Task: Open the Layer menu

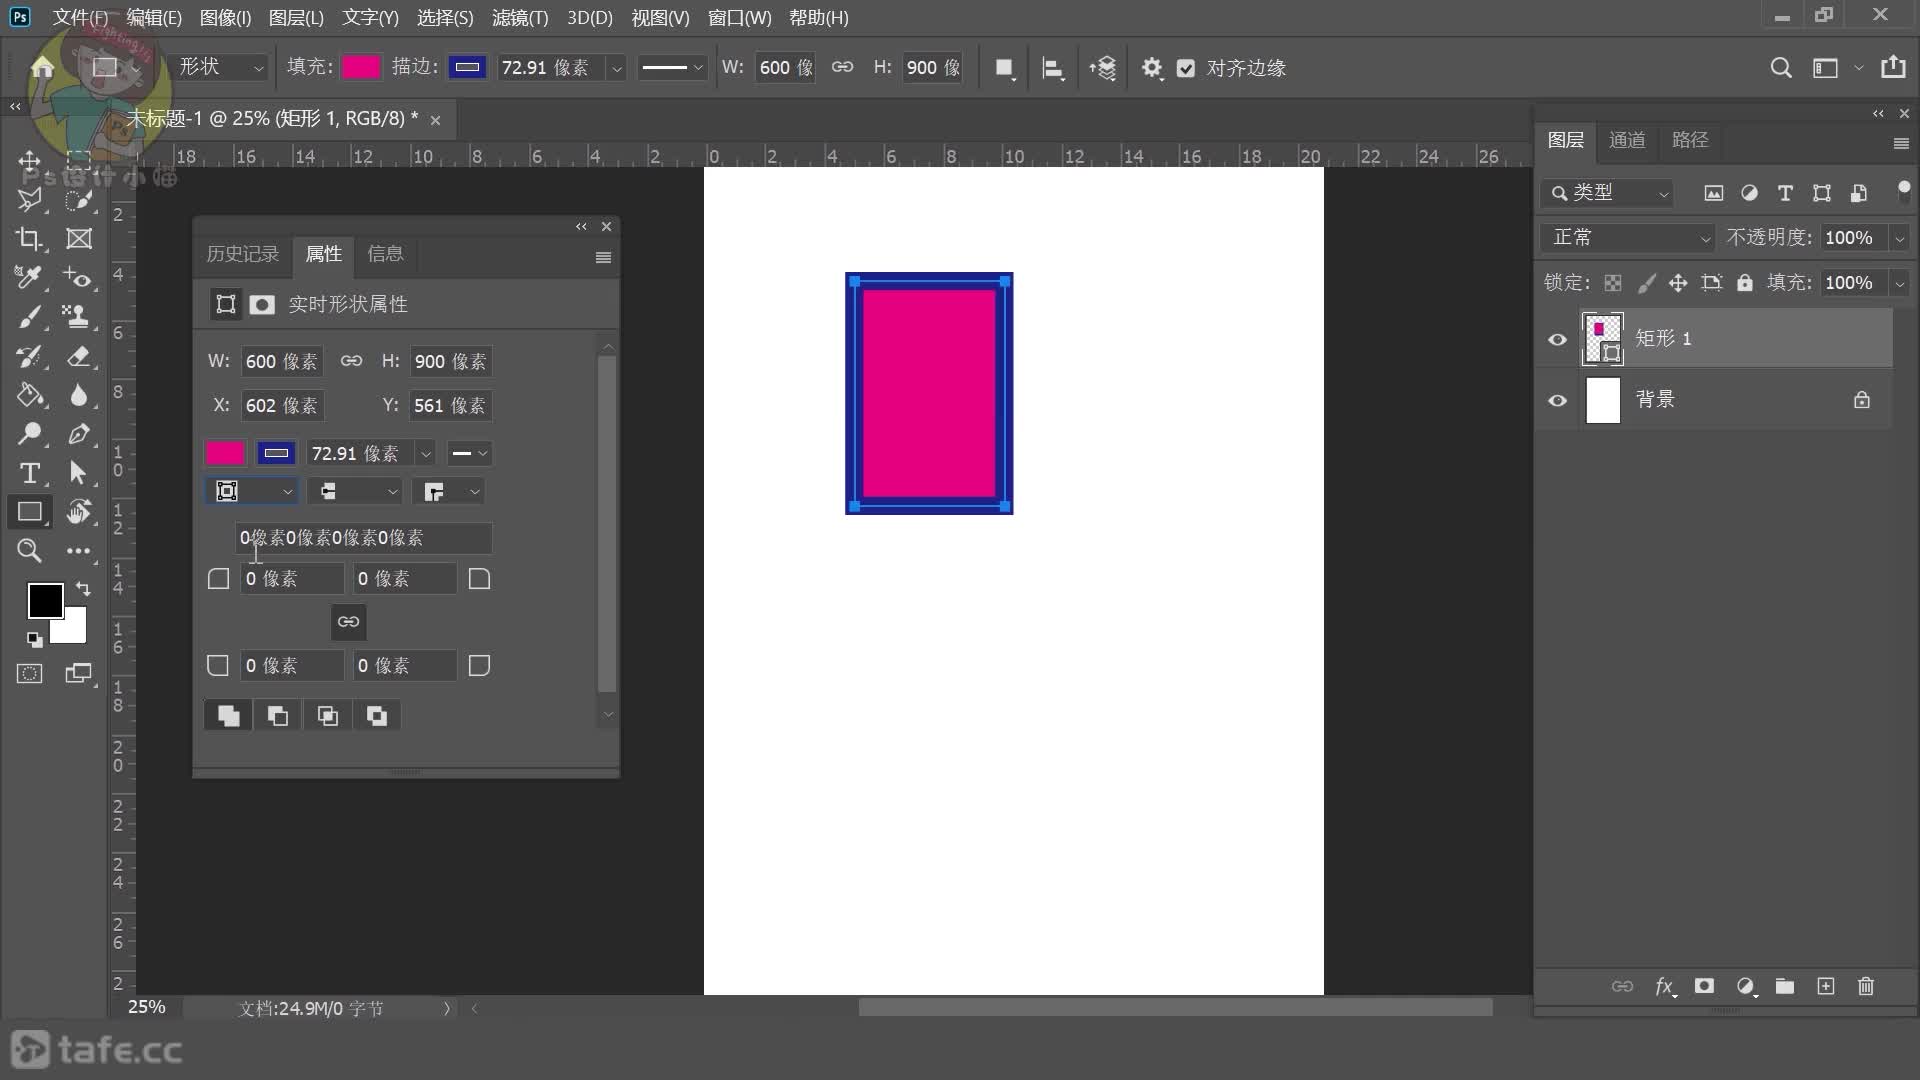Action: (x=296, y=17)
